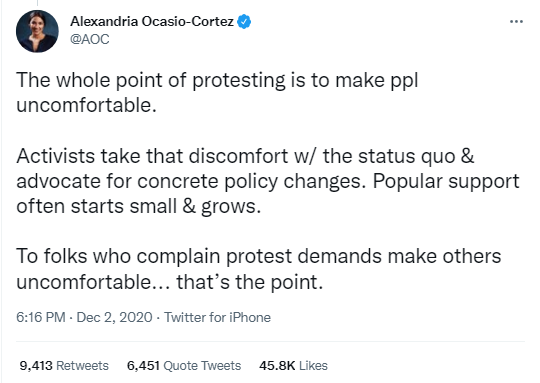
Task: Click the 'Likes' label text
Action: 313,365
